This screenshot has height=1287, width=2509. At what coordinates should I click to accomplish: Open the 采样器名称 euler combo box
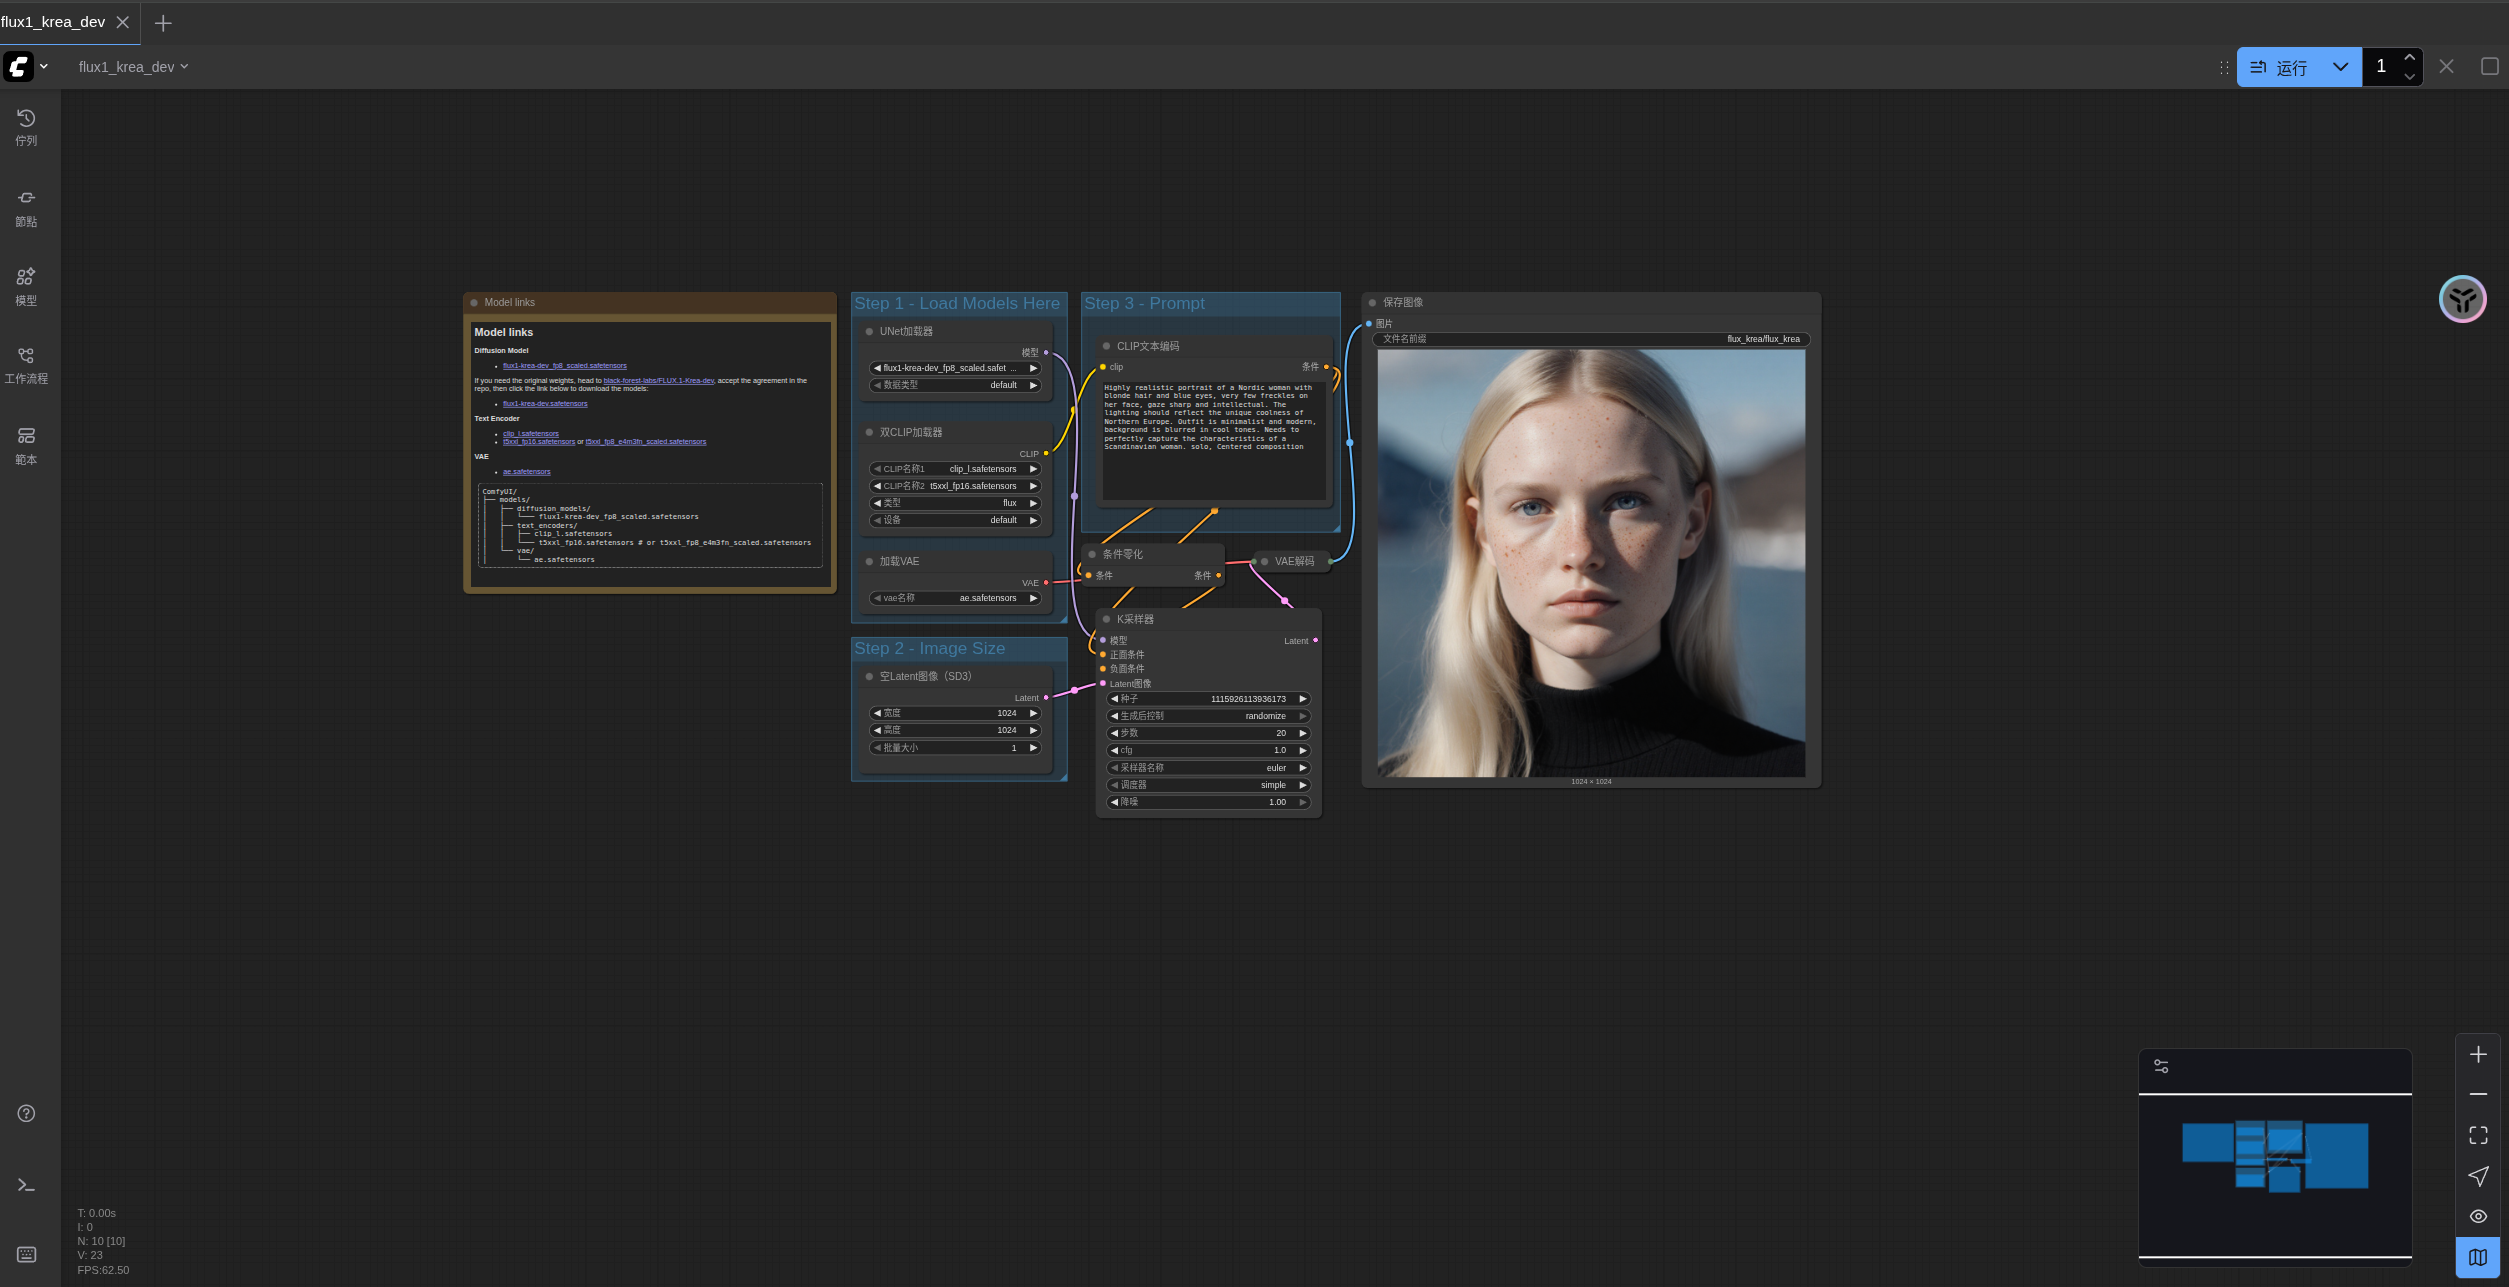click(1208, 768)
